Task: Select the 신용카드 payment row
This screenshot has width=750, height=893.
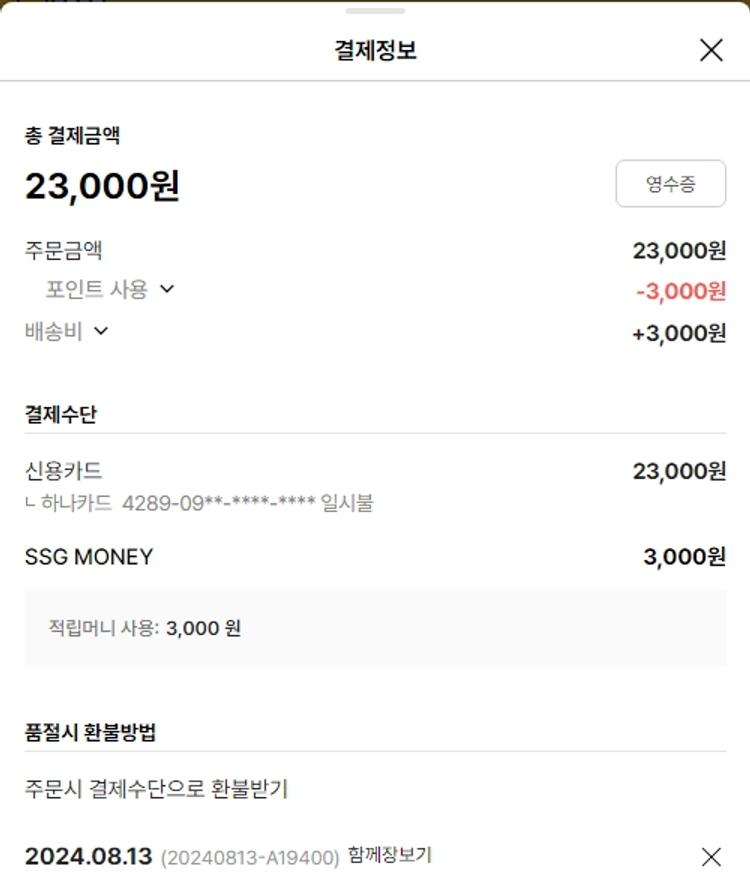Action: coord(64,471)
